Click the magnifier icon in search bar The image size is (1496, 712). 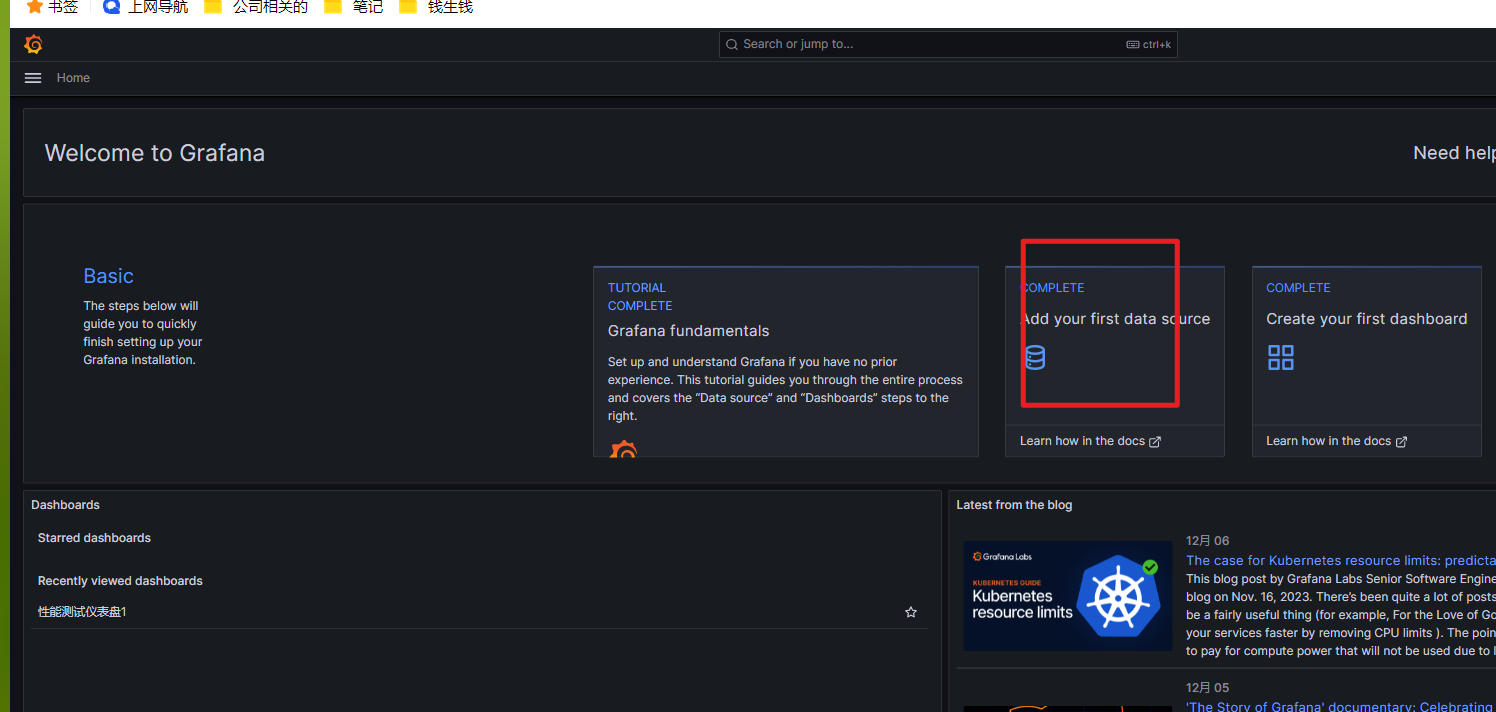(x=732, y=44)
